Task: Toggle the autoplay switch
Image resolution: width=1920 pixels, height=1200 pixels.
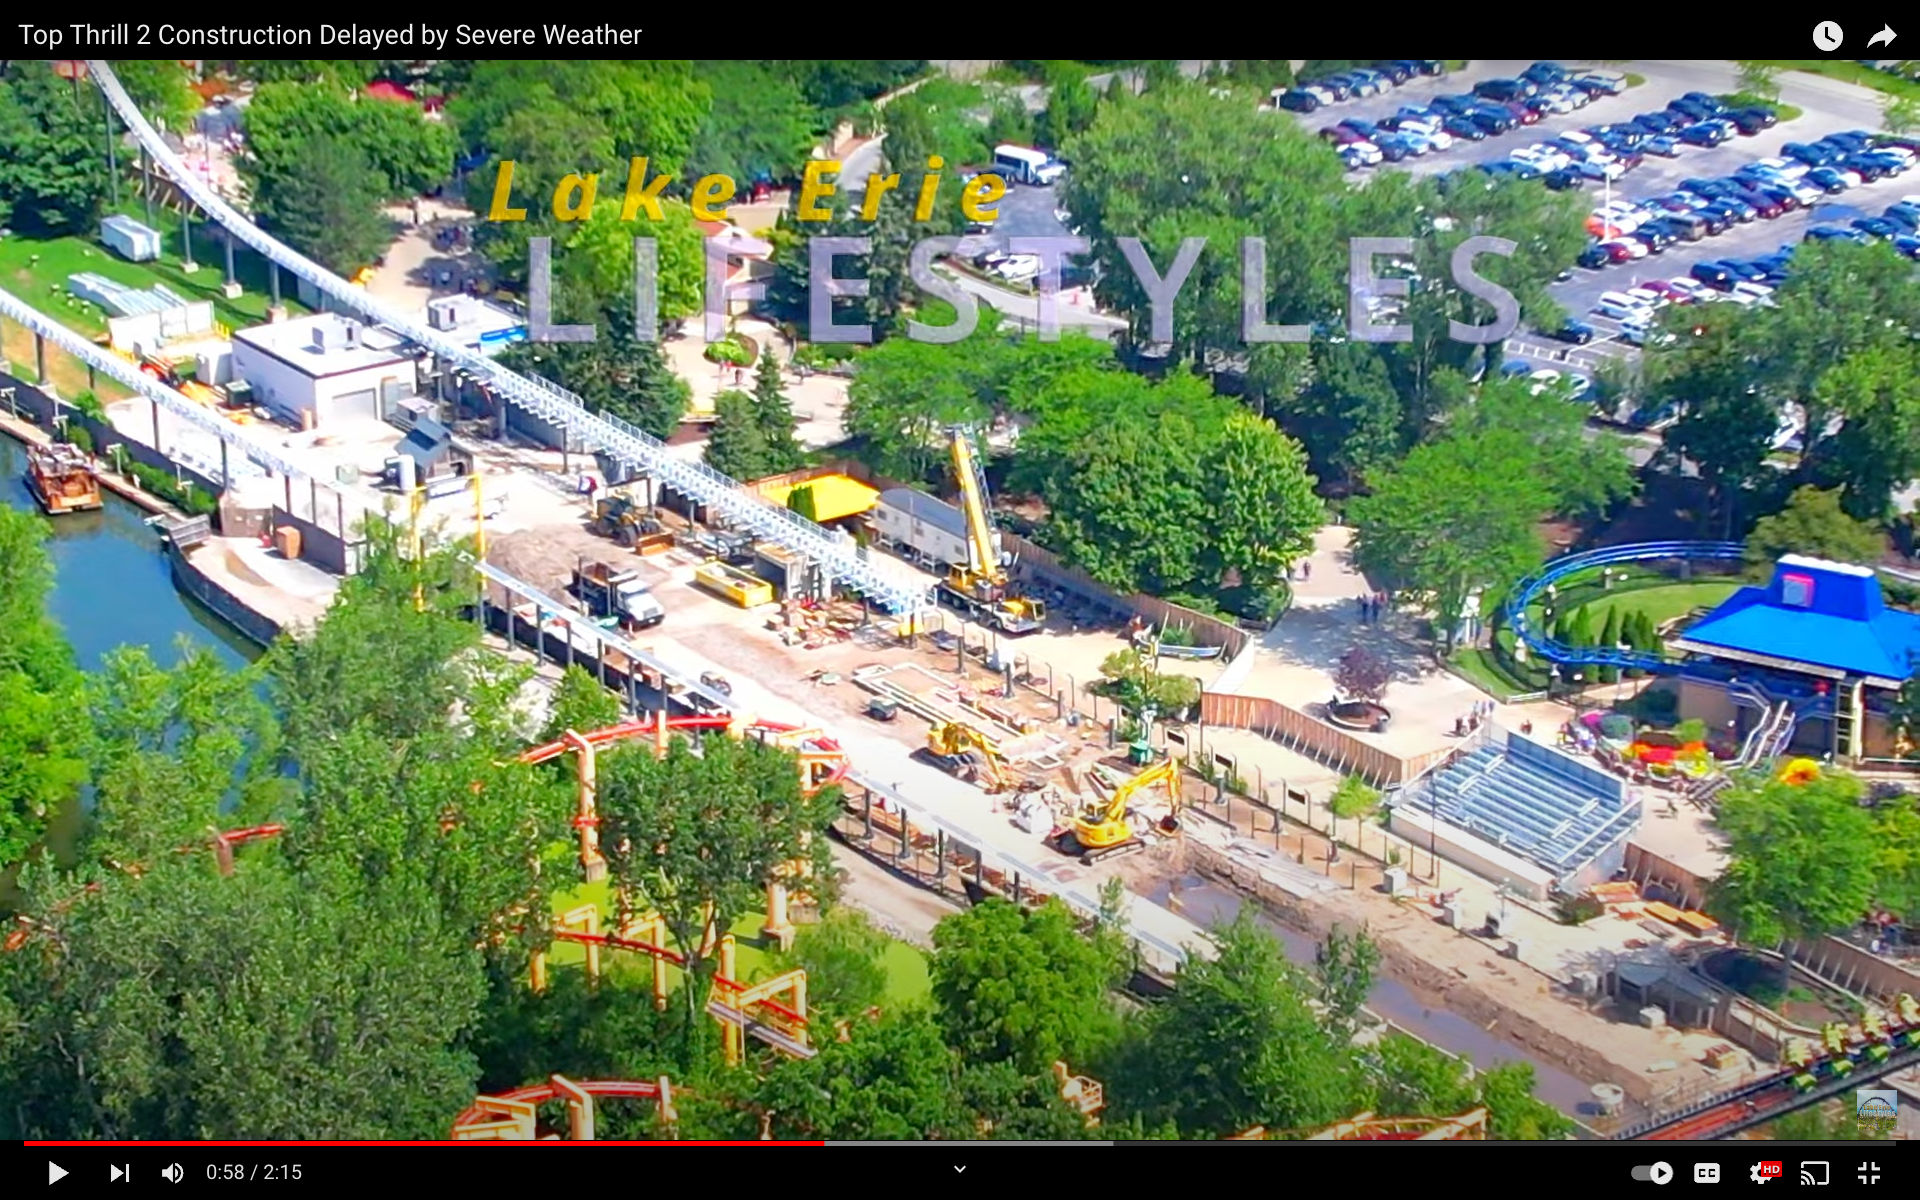Action: point(1652,1172)
